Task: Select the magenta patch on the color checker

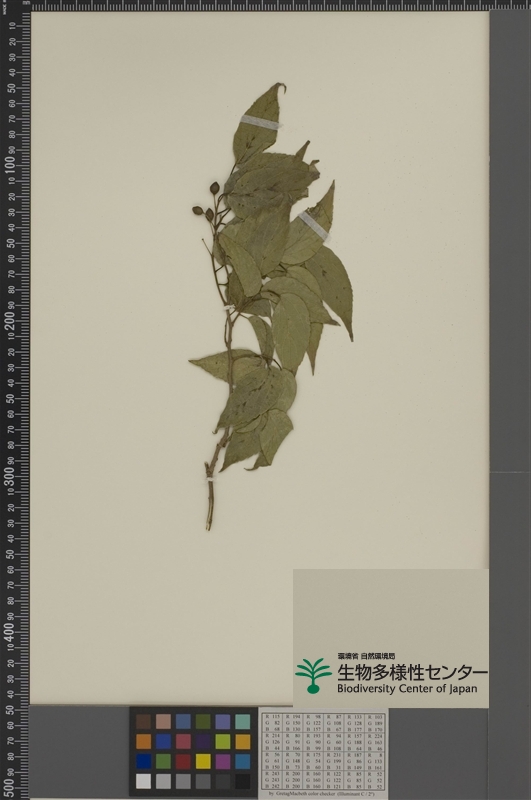Action: click(223, 761)
